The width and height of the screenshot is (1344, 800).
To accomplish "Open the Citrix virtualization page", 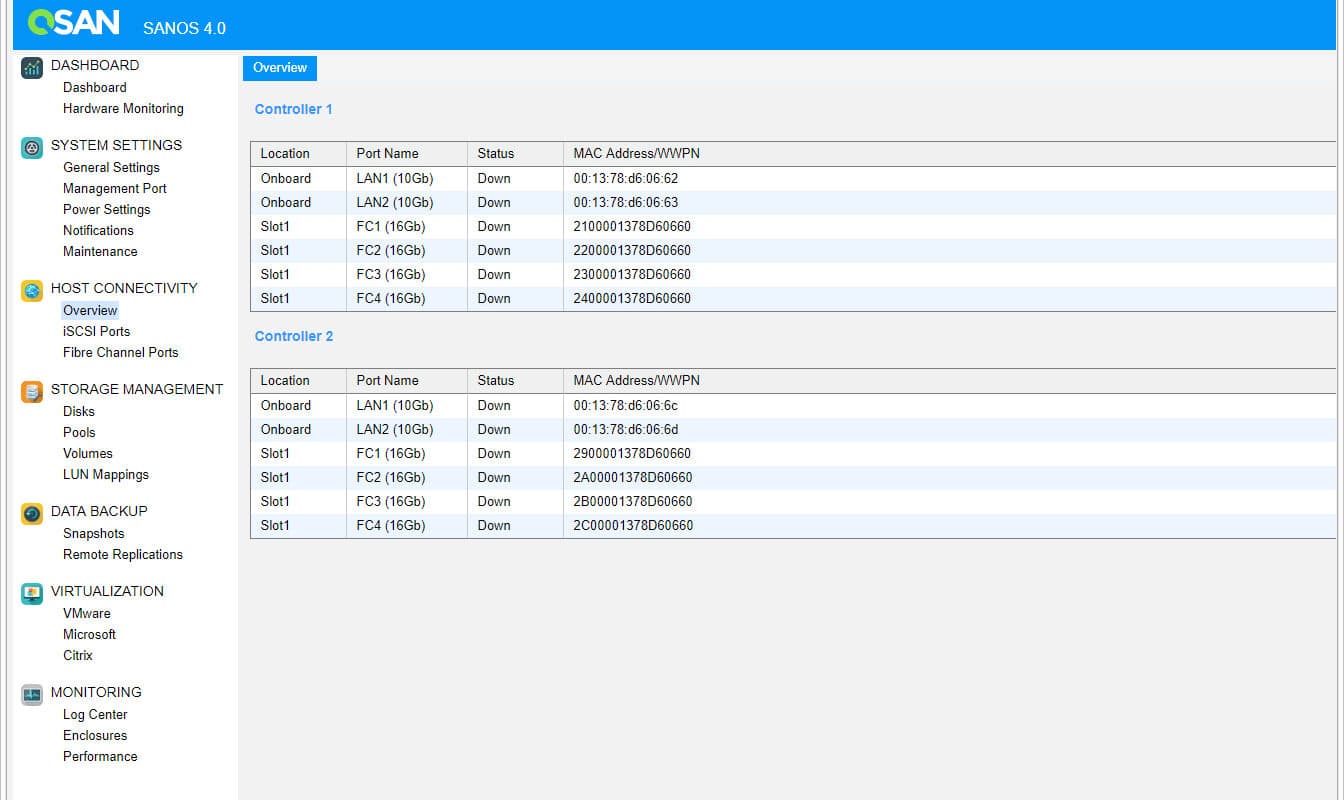I will pyautogui.click(x=78, y=655).
